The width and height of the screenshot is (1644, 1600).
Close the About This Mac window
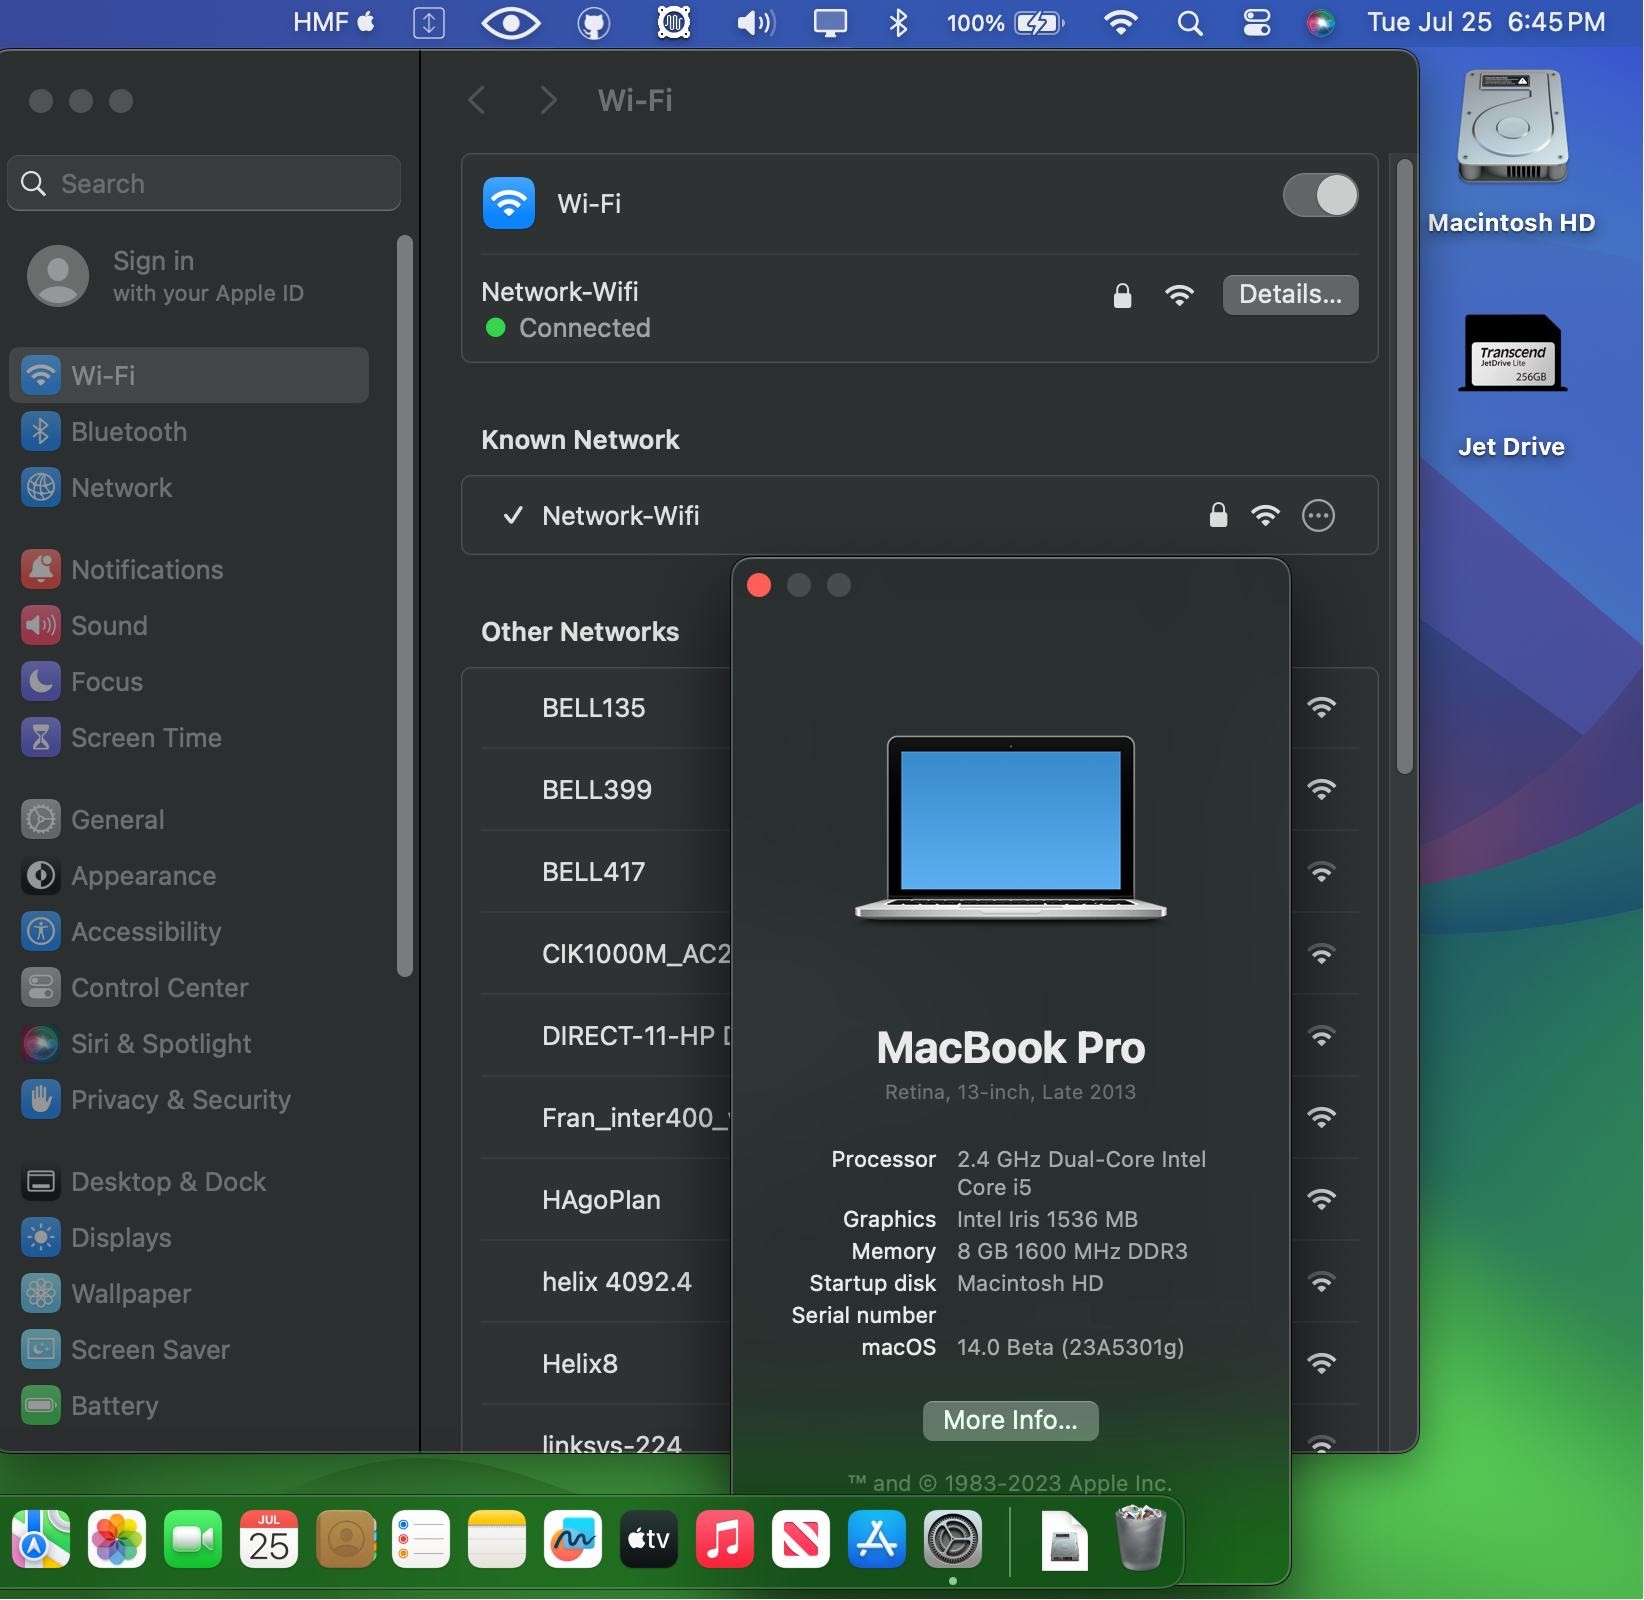pos(759,585)
